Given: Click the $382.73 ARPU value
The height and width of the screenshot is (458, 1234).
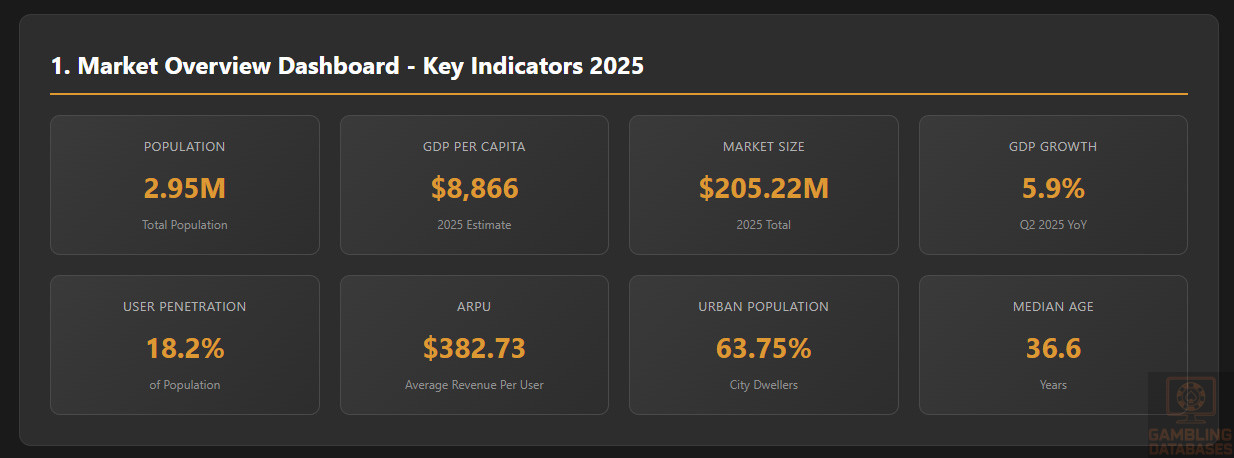Looking at the screenshot, I should (474, 348).
